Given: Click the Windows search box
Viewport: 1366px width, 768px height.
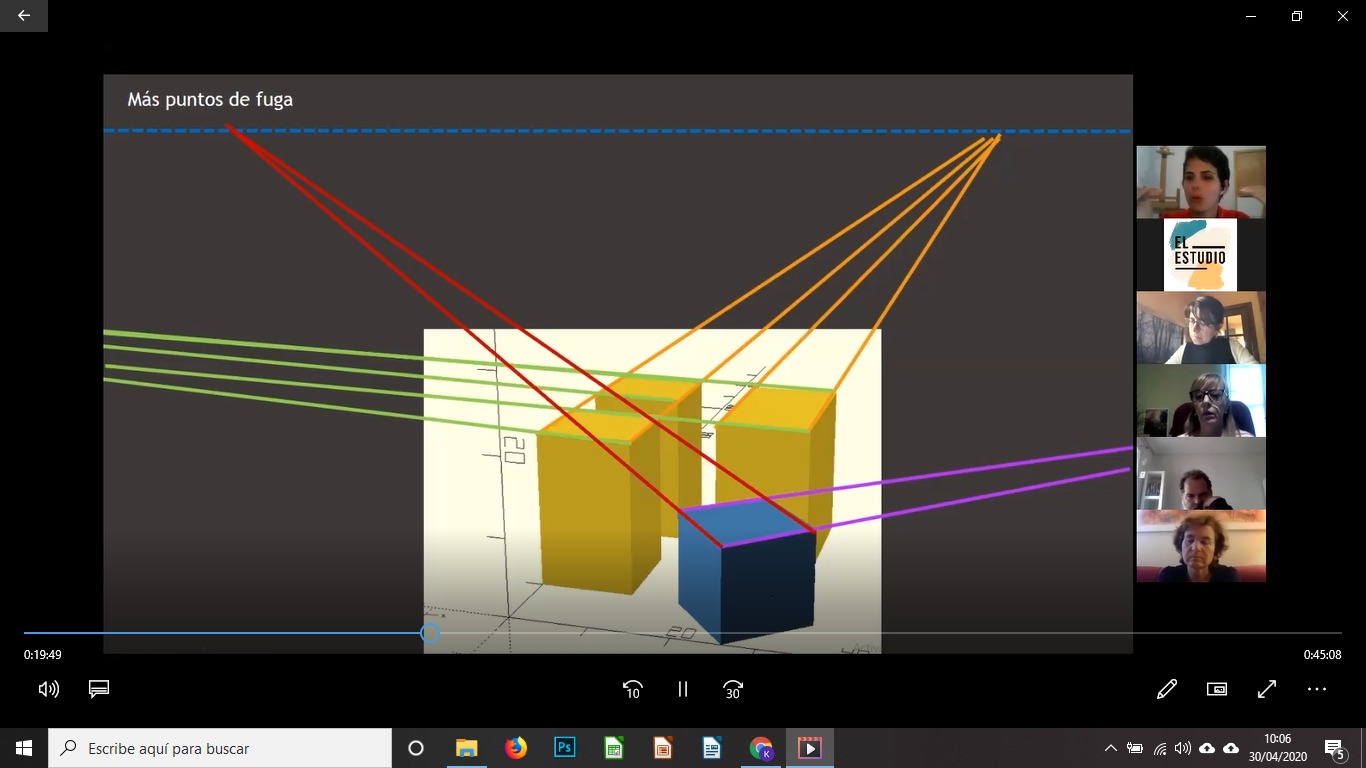Looking at the screenshot, I should click(x=220, y=748).
